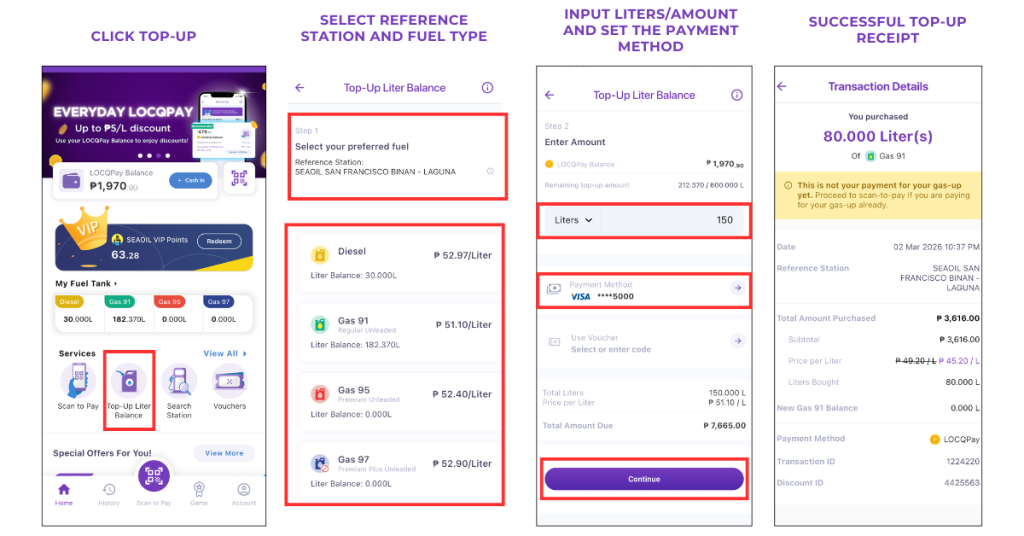Expand the Liters unit dropdown

click(574, 220)
